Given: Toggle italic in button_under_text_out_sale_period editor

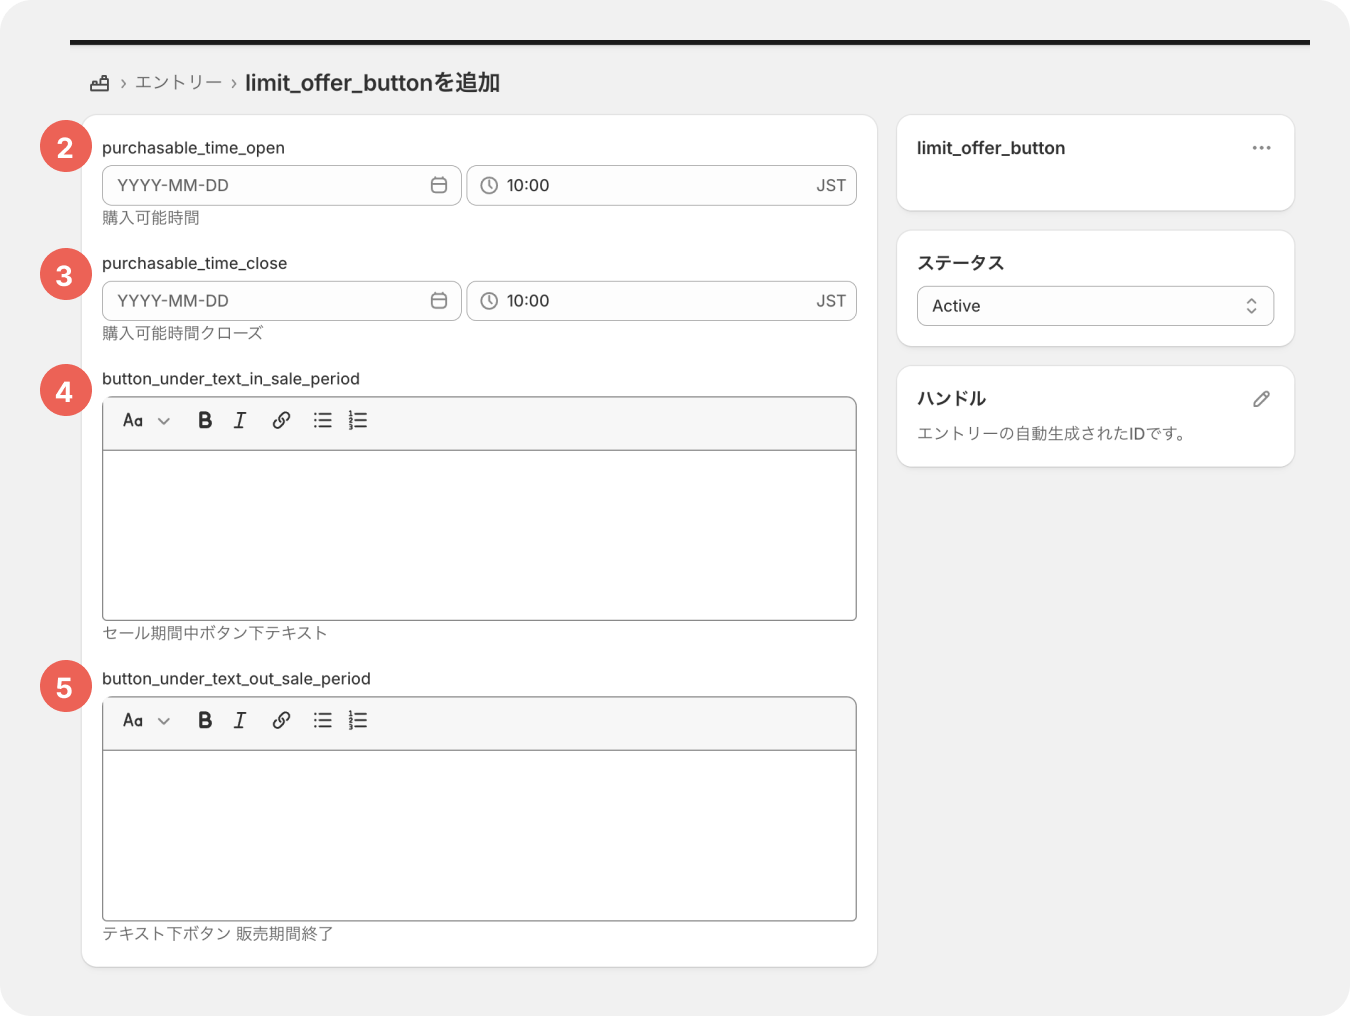Looking at the screenshot, I should pyautogui.click(x=240, y=721).
